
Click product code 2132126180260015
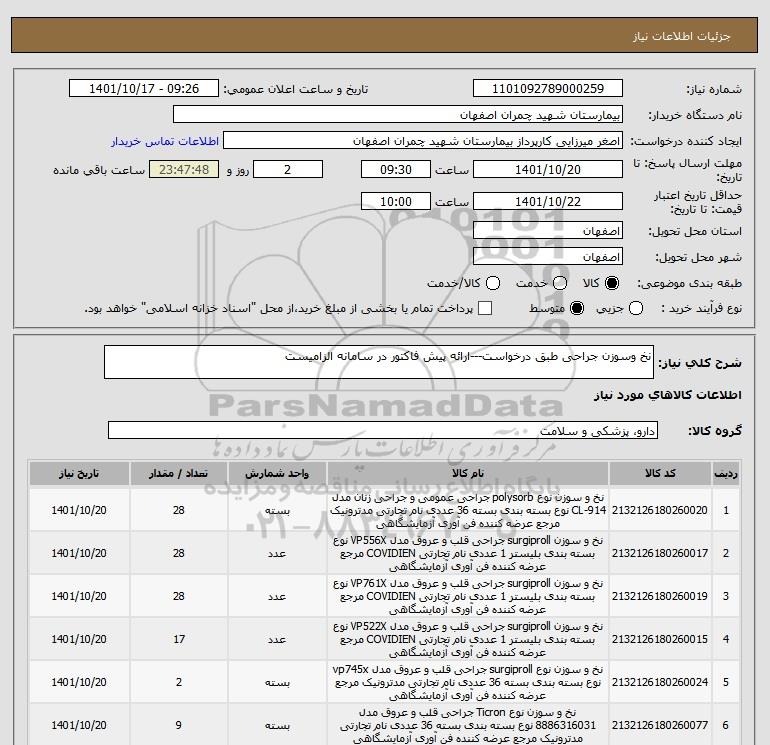[x=660, y=639]
